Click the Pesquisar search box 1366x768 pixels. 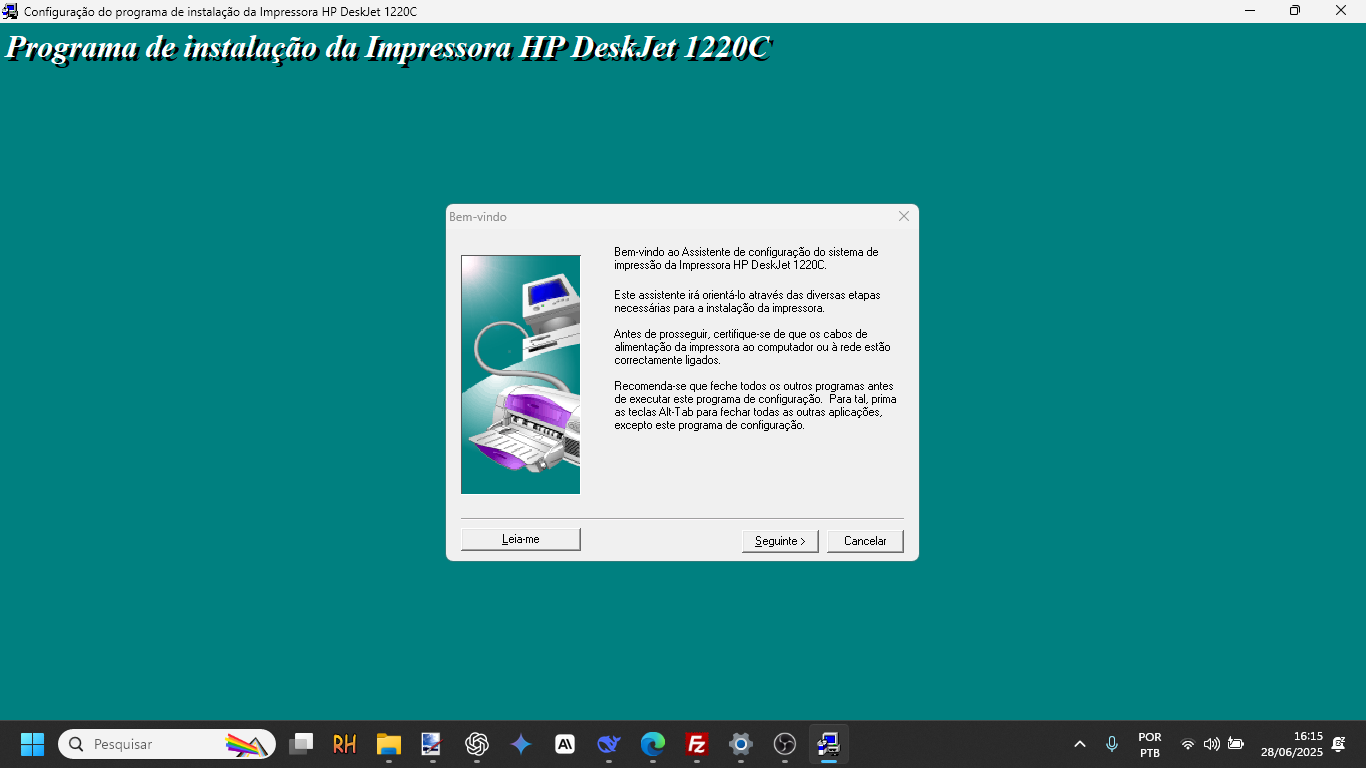point(167,744)
